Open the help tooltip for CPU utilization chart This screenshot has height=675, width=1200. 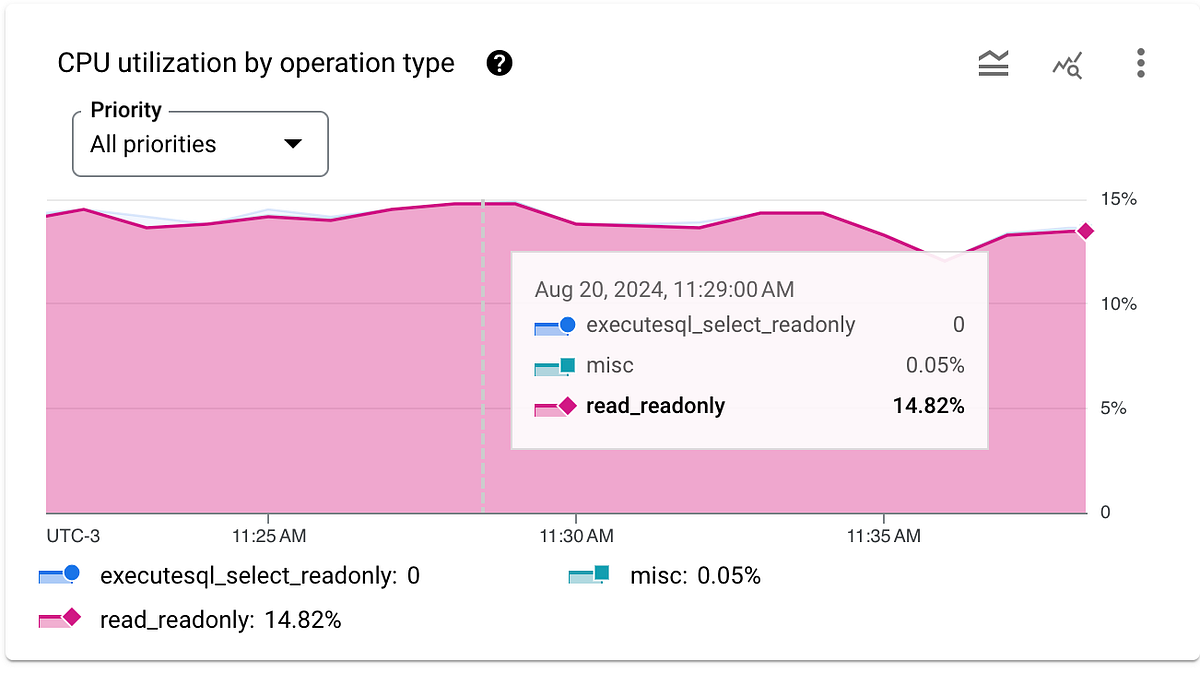498,63
